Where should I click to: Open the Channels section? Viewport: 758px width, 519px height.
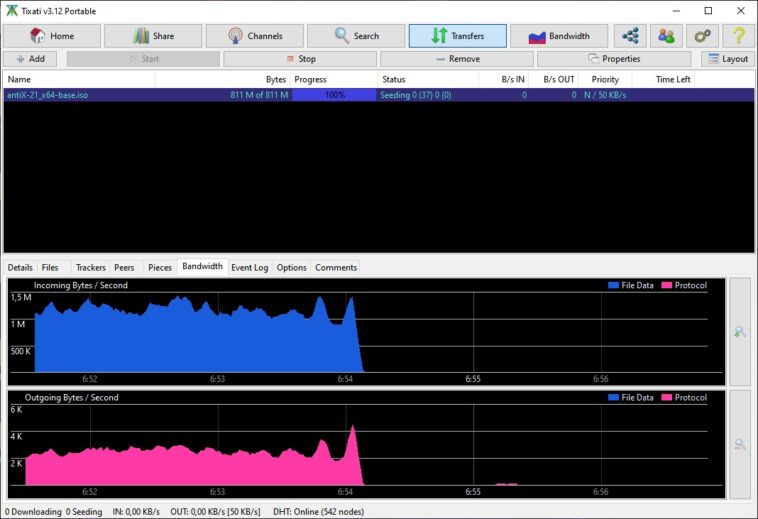pos(255,36)
